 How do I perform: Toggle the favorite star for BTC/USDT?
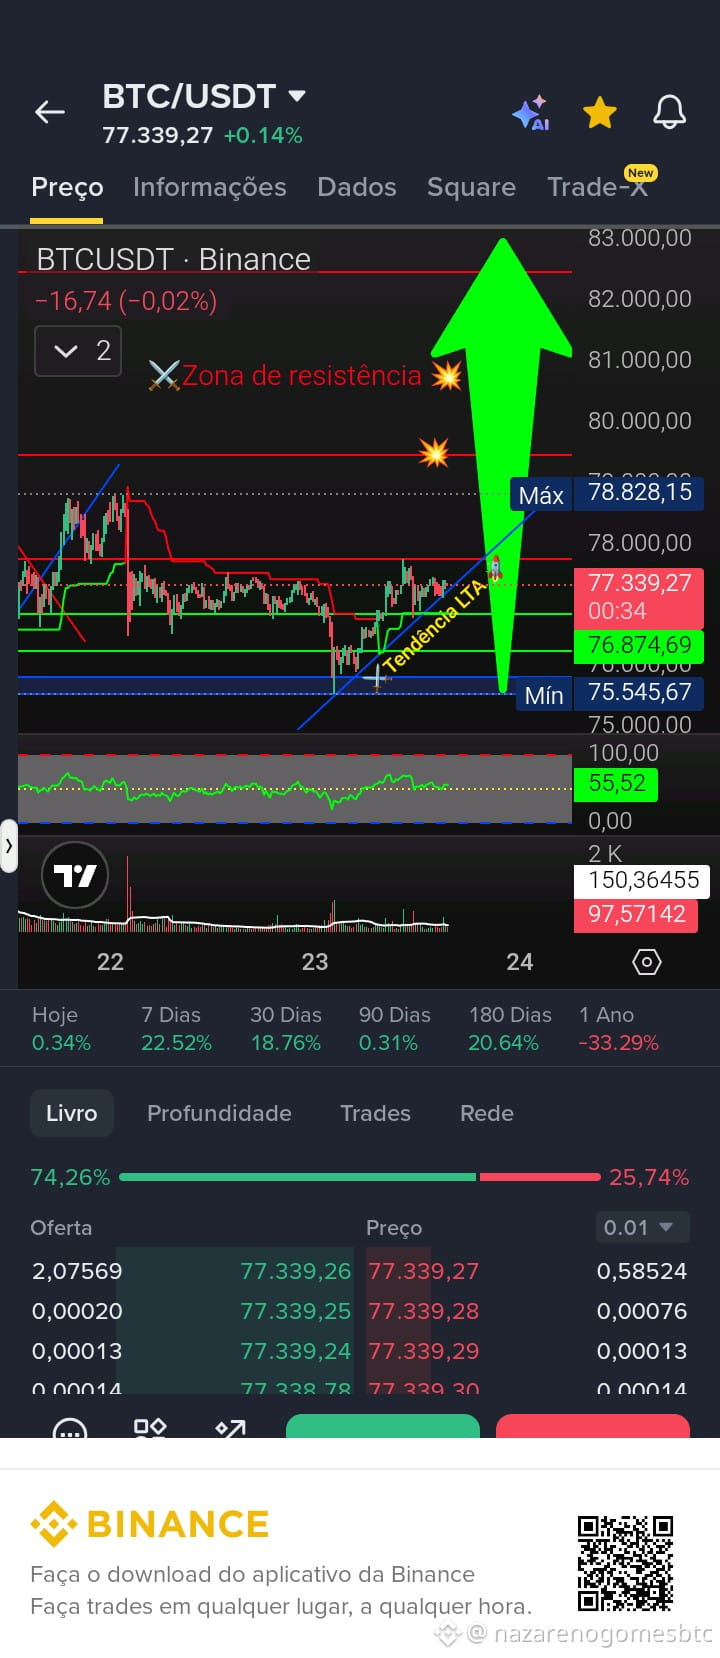(600, 113)
